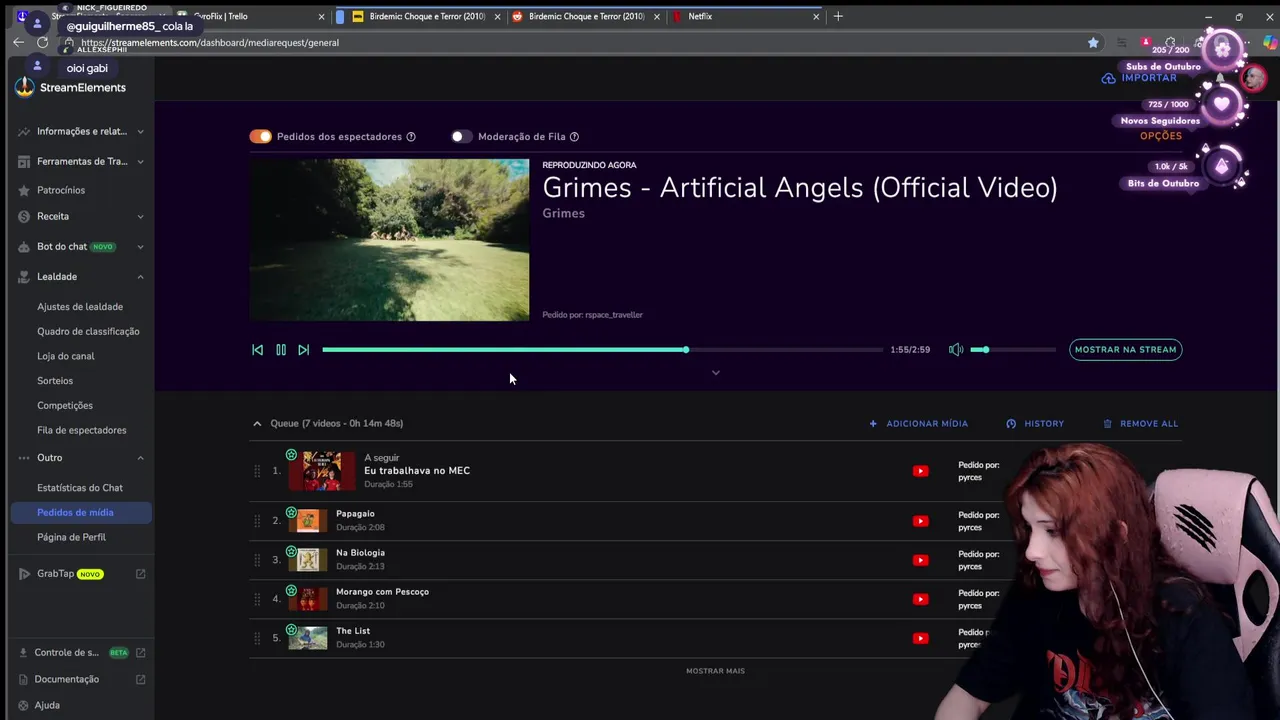1280x720 pixels.
Task: Open help for Moderação de Fila
Action: pos(574,137)
